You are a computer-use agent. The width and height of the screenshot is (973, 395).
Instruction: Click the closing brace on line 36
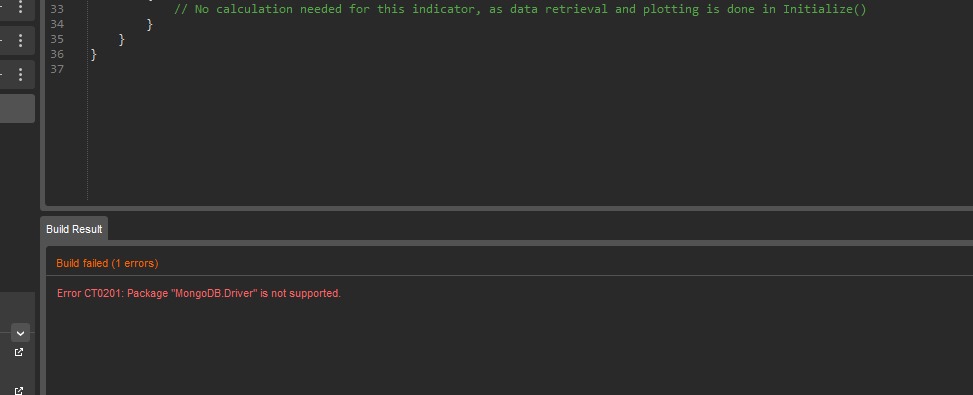tap(94, 54)
